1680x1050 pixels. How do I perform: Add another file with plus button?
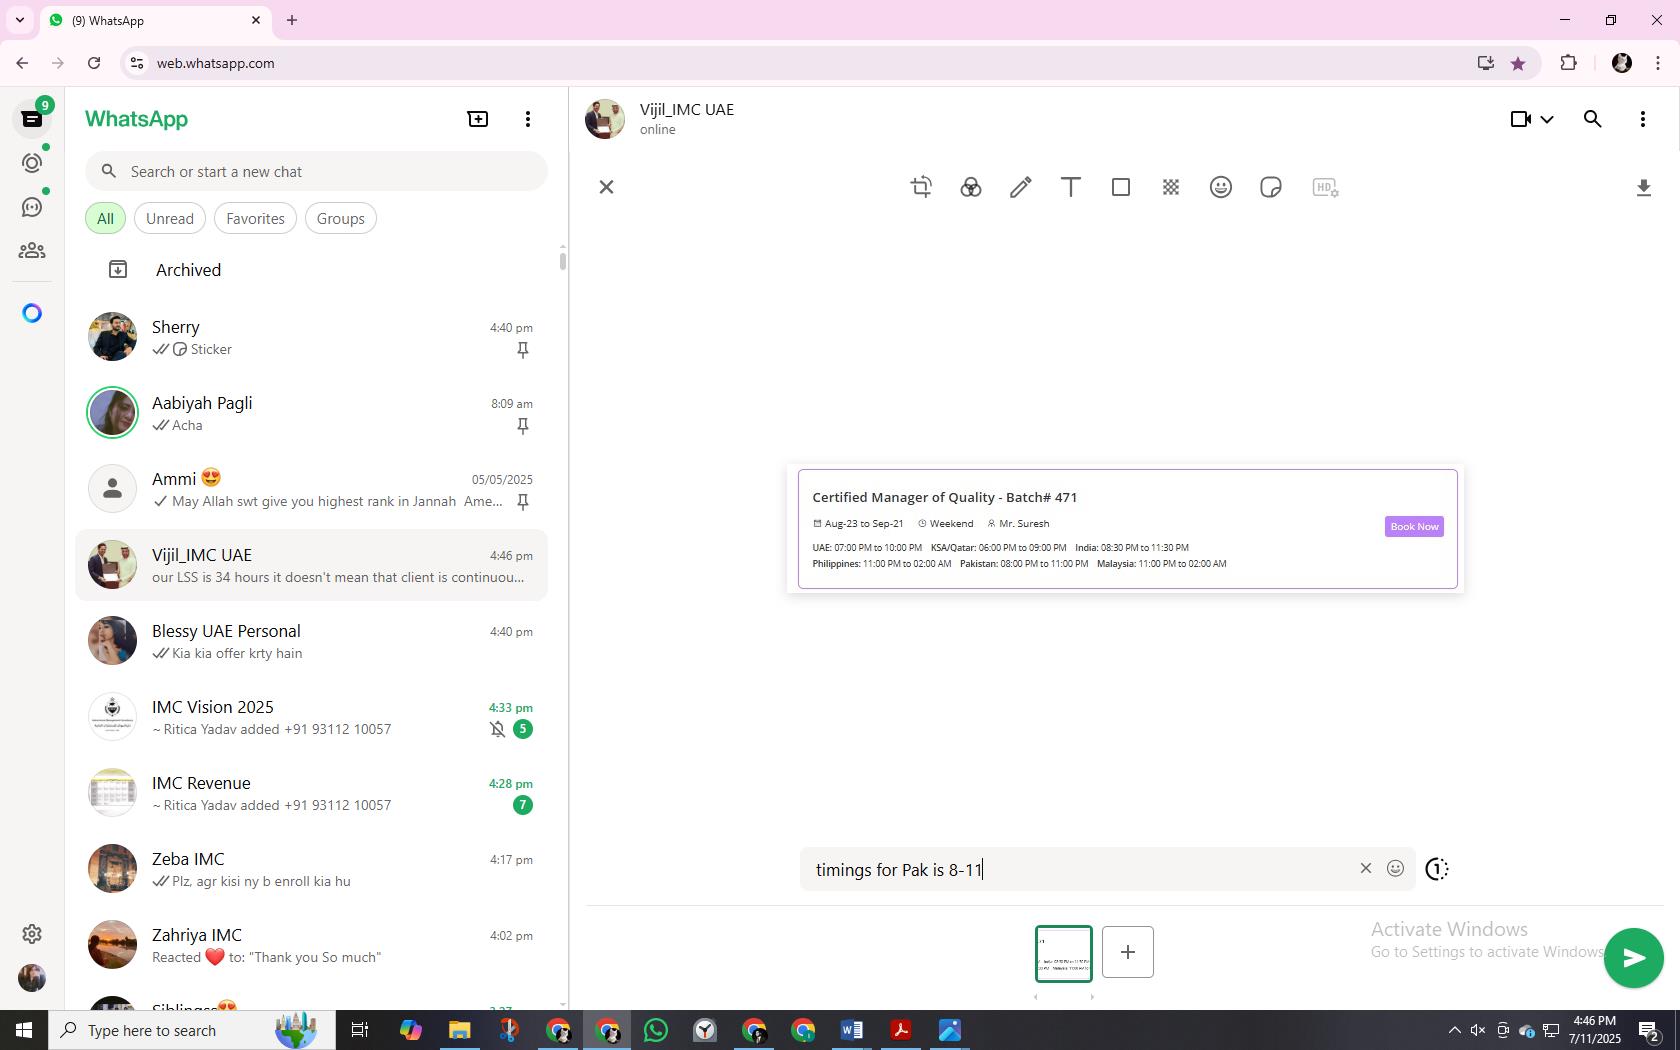point(1127,952)
